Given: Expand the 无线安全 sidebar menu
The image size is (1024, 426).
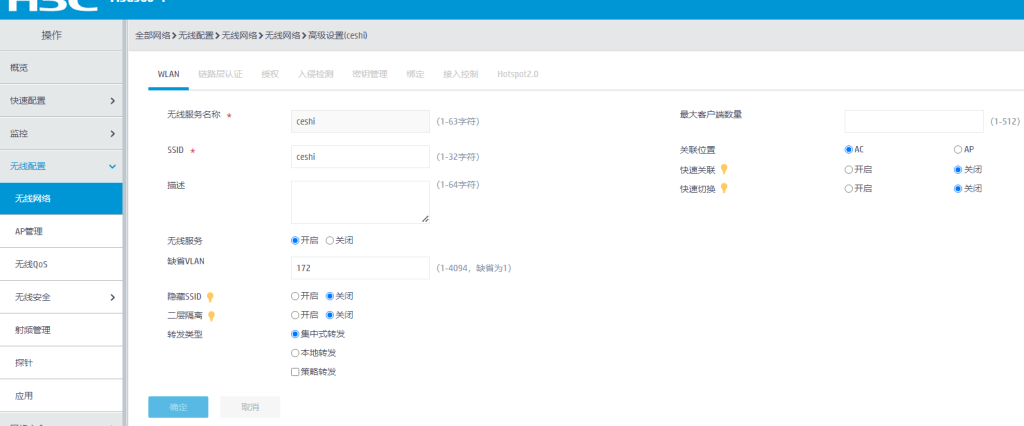Looking at the screenshot, I should [x=61, y=297].
